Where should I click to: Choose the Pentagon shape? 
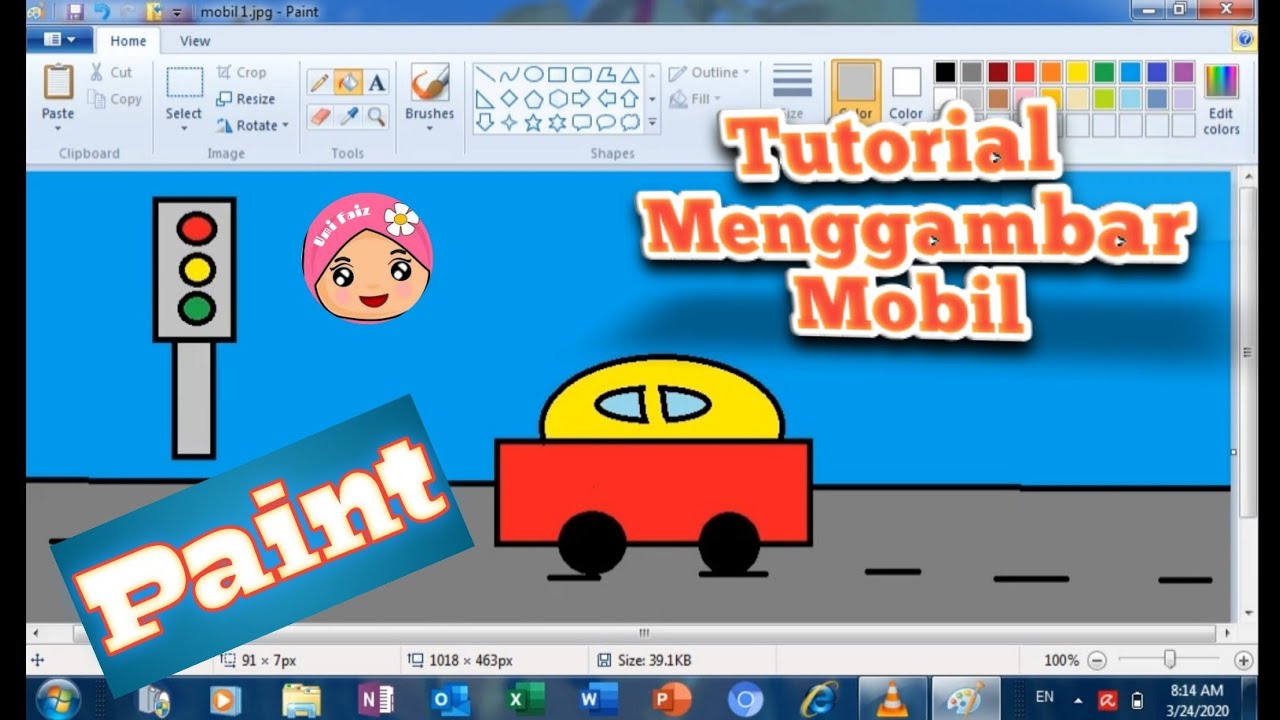(534, 99)
